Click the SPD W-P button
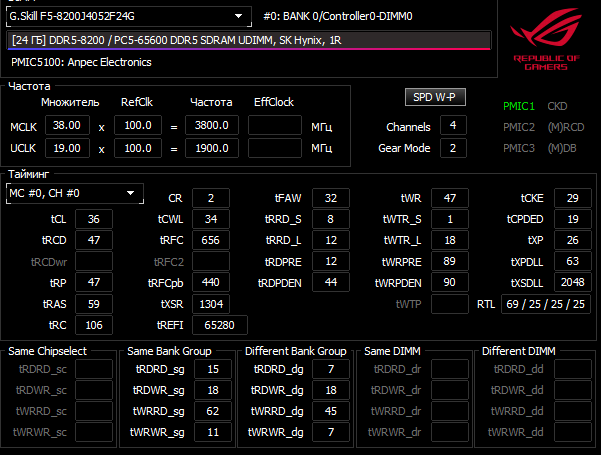The image size is (601, 455). pos(435,97)
